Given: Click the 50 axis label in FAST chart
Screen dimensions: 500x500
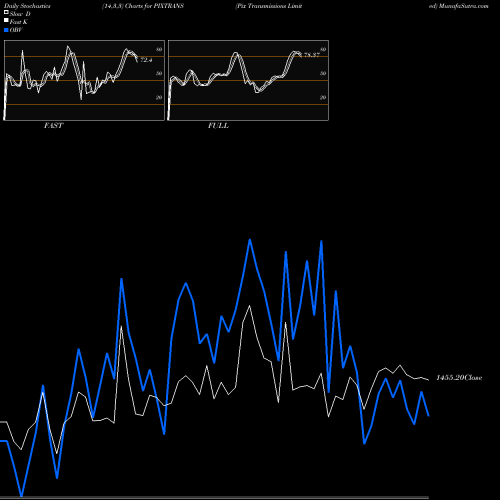Looking at the screenshot, I should tap(159, 73).
